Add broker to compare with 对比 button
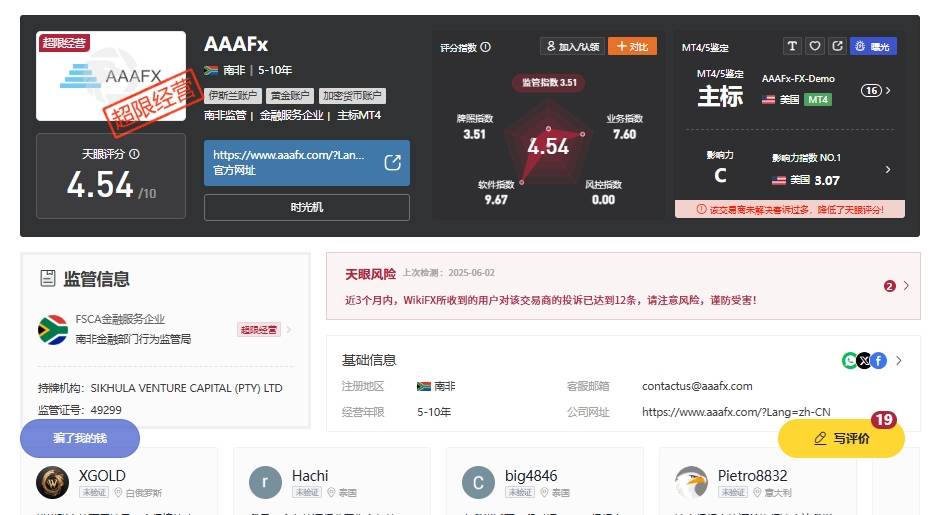Screen dimensions: 938x515 [632, 46]
